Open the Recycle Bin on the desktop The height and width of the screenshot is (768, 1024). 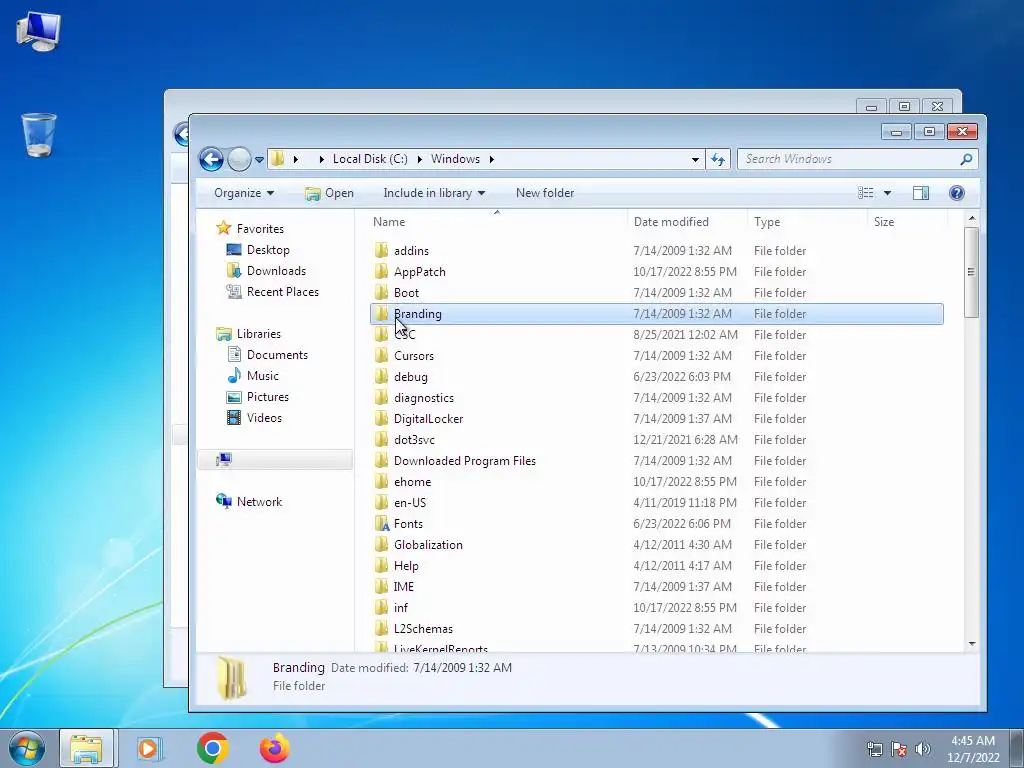click(39, 135)
